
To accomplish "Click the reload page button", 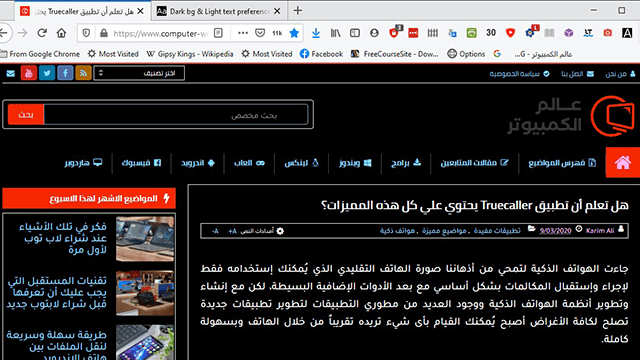I will pos(42,33).
